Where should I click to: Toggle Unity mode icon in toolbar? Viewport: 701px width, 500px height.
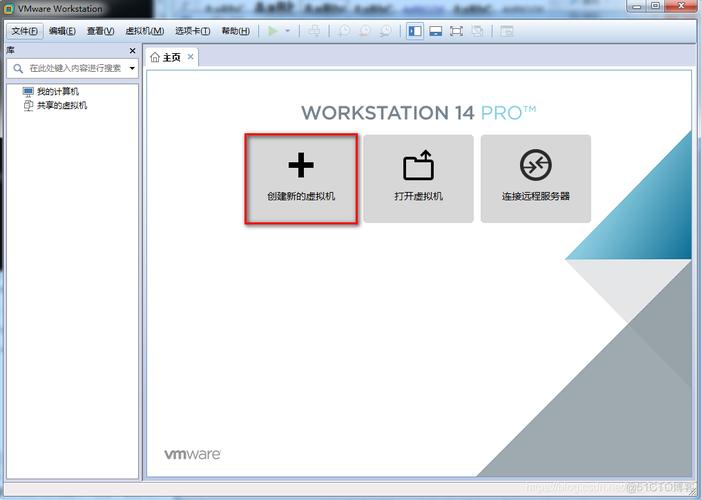pyautogui.click(x=478, y=31)
